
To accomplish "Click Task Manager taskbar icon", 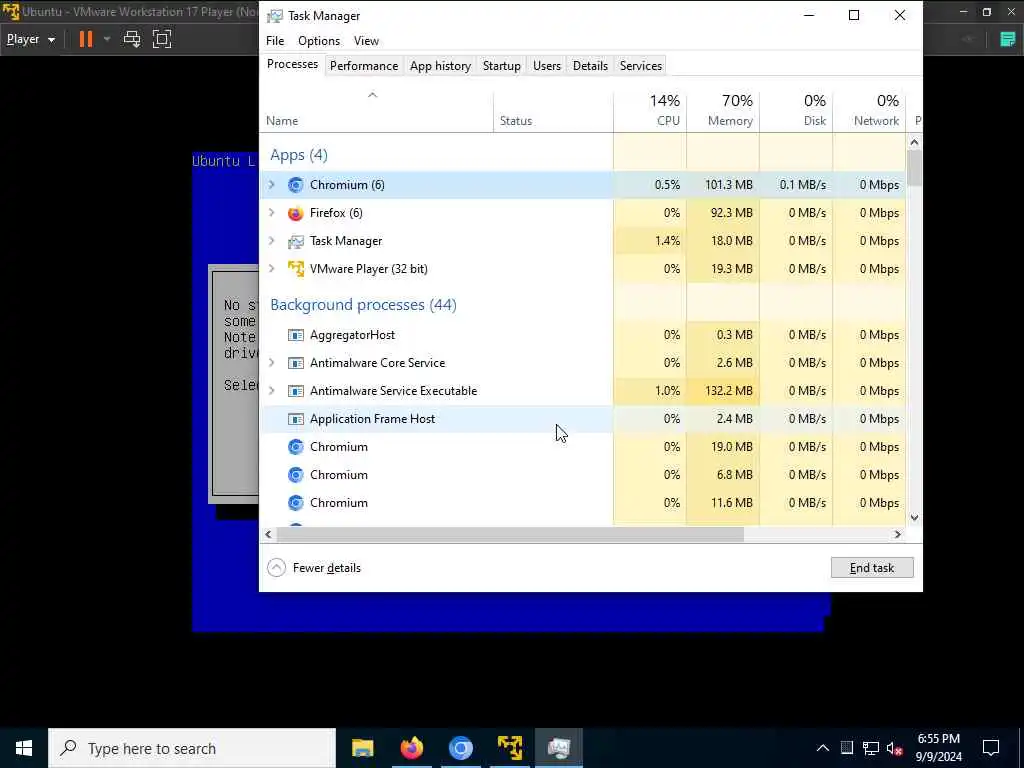I will pyautogui.click(x=559, y=748).
